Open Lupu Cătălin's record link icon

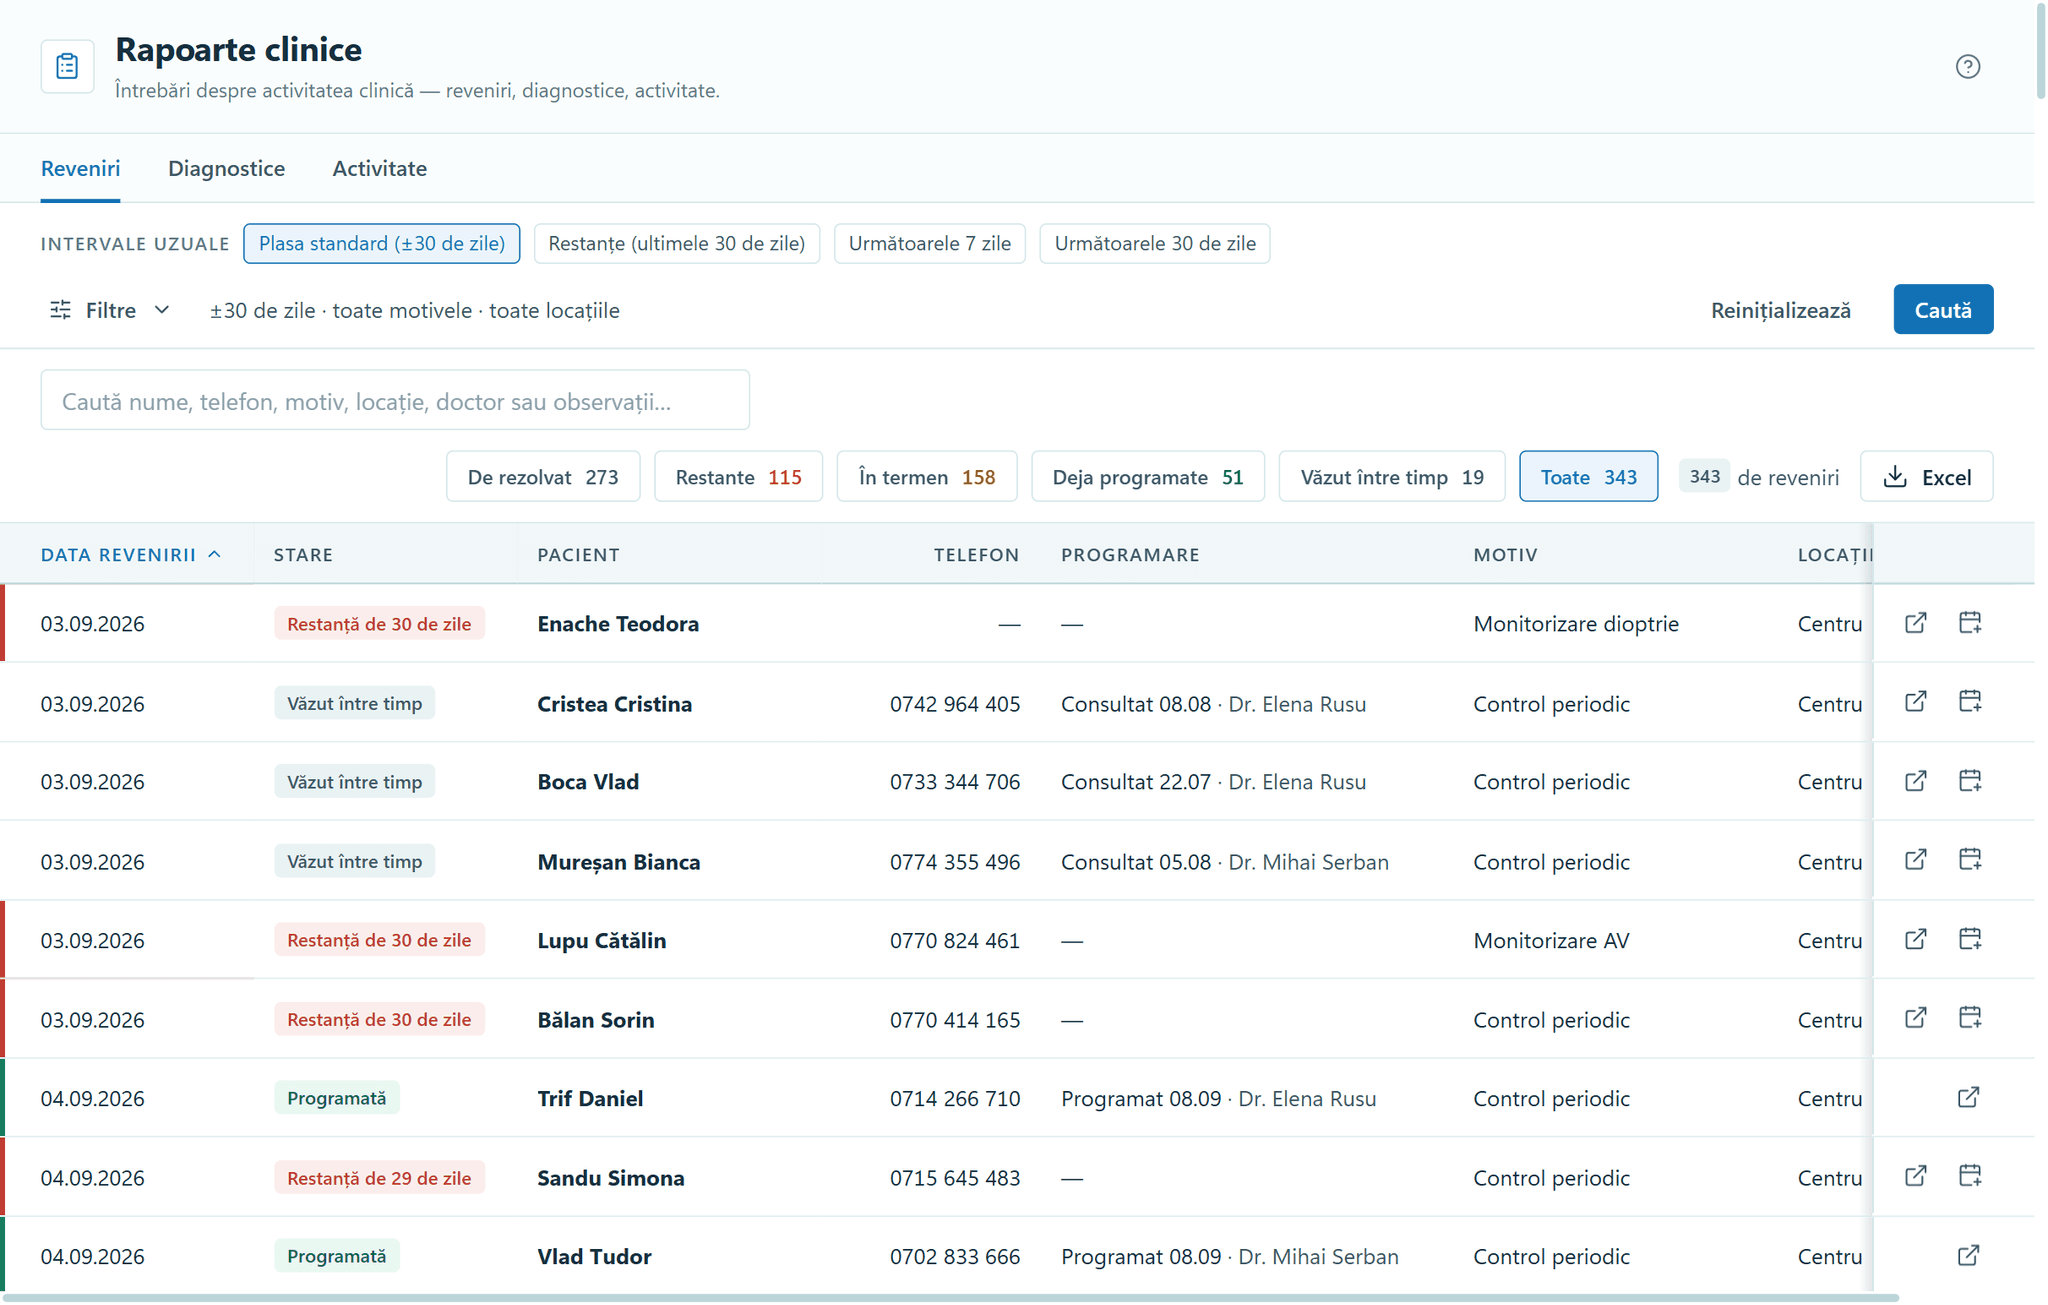coord(1915,939)
